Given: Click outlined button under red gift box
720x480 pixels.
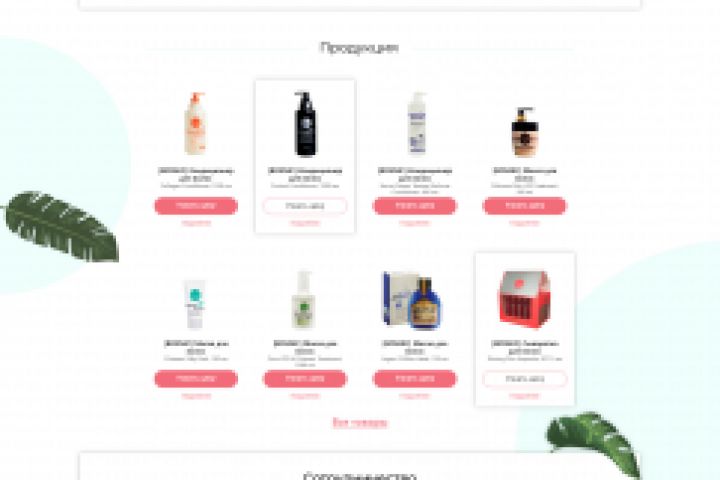Looking at the screenshot, I should coord(525,379).
